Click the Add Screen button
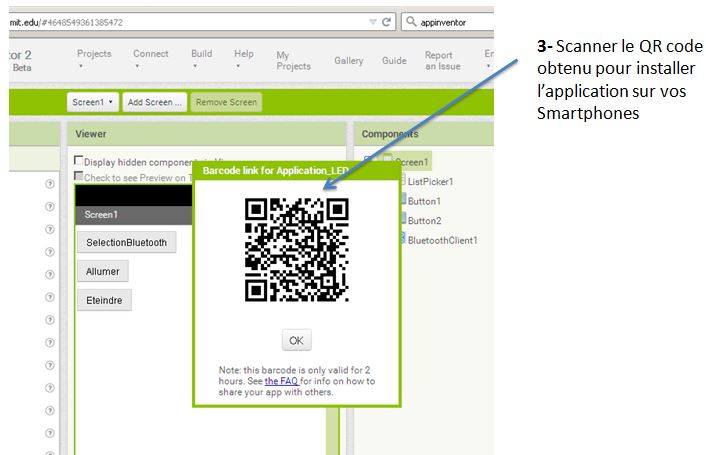706x455 pixels. tap(155, 102)
